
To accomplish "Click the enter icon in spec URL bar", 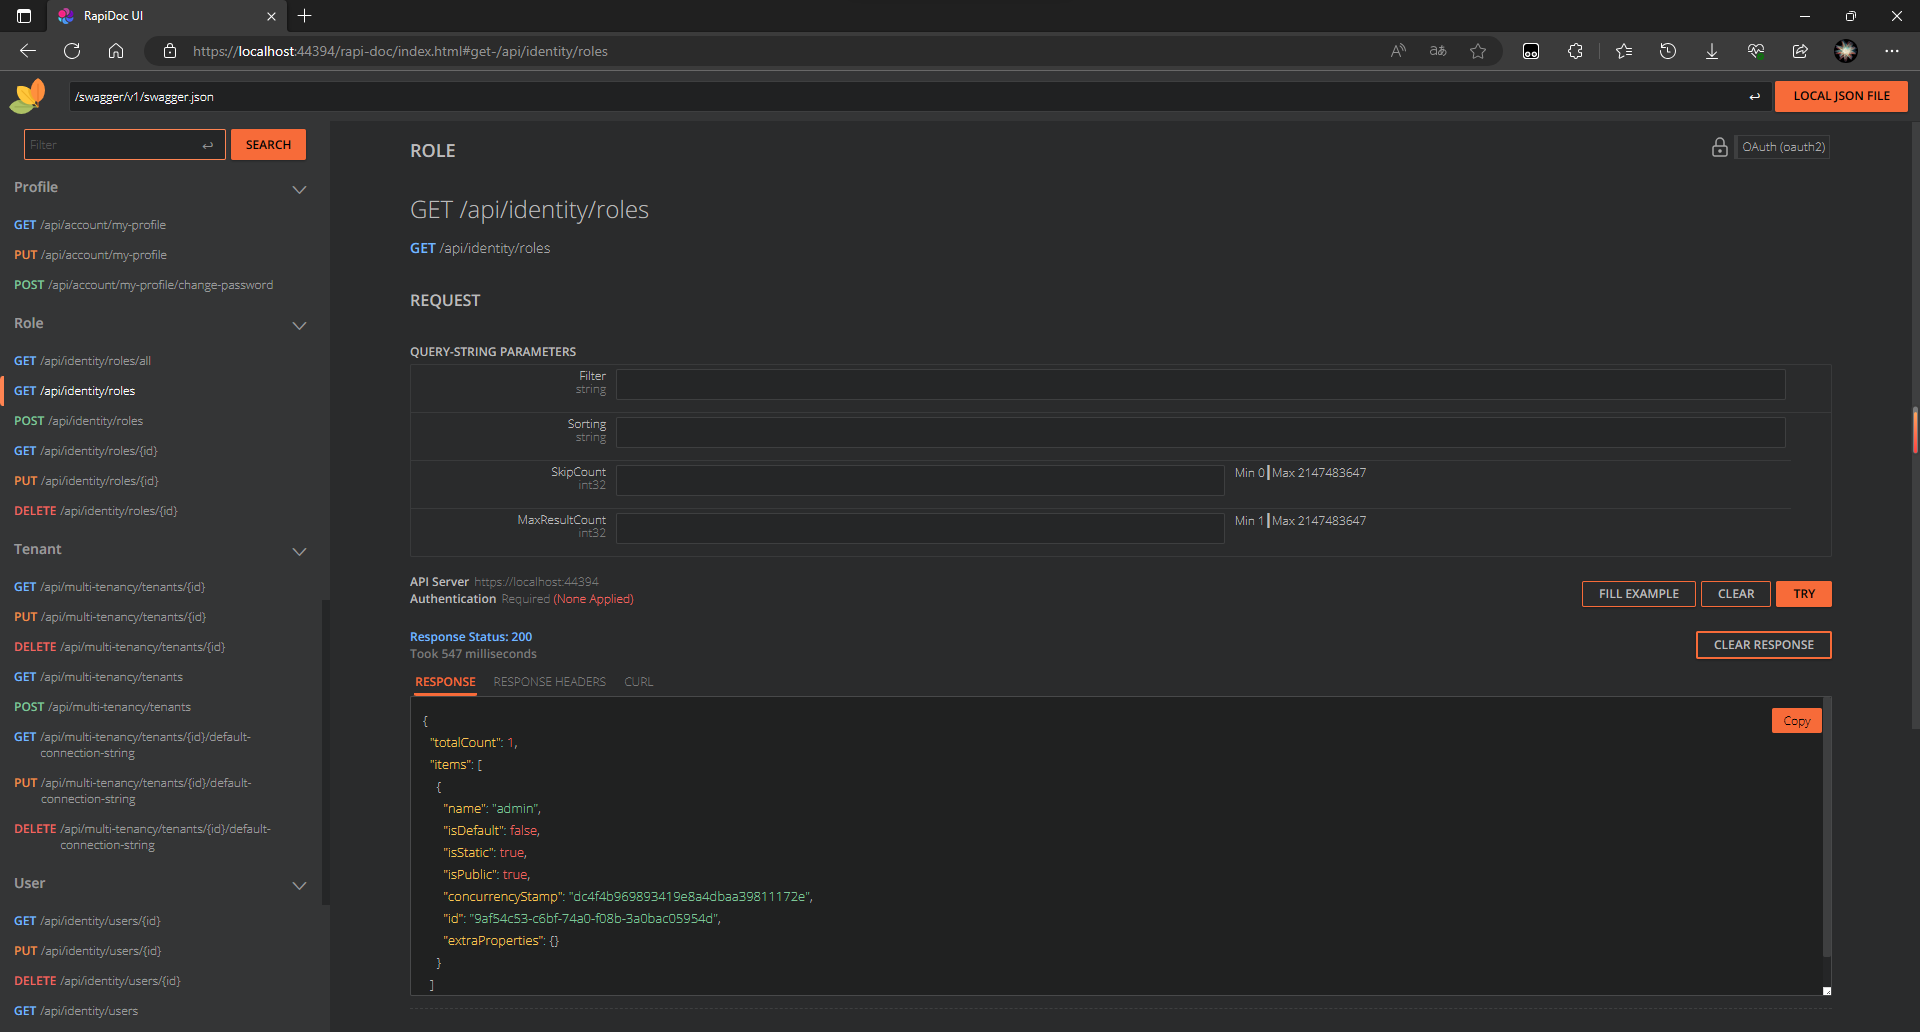I will click(1754, 97).
